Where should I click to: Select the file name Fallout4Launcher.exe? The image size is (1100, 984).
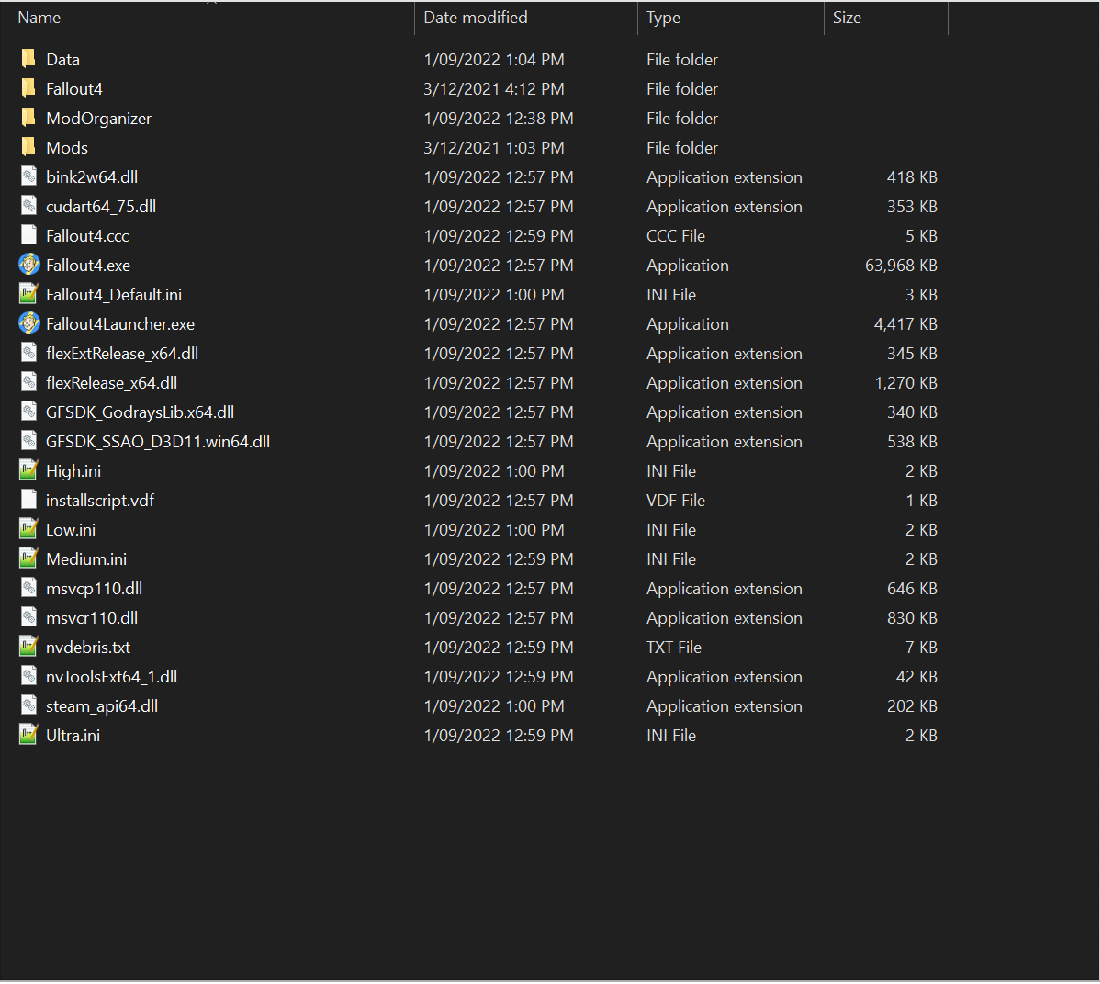click(x=120, y=325)
